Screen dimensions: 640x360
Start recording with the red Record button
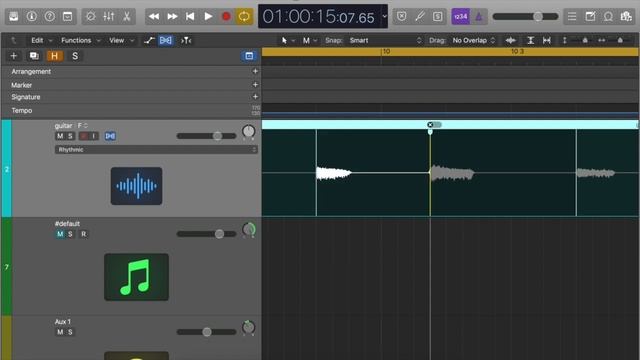click(226, 17)
